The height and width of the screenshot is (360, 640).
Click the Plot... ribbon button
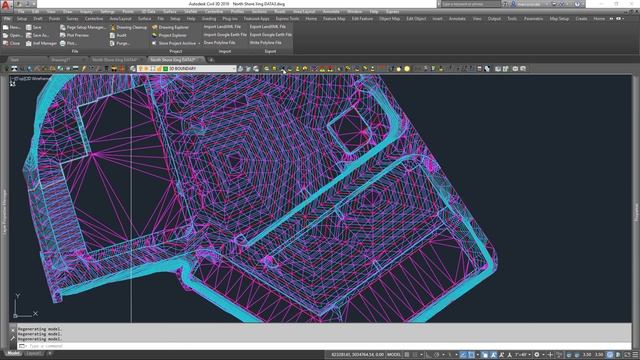tap(68, 43)
